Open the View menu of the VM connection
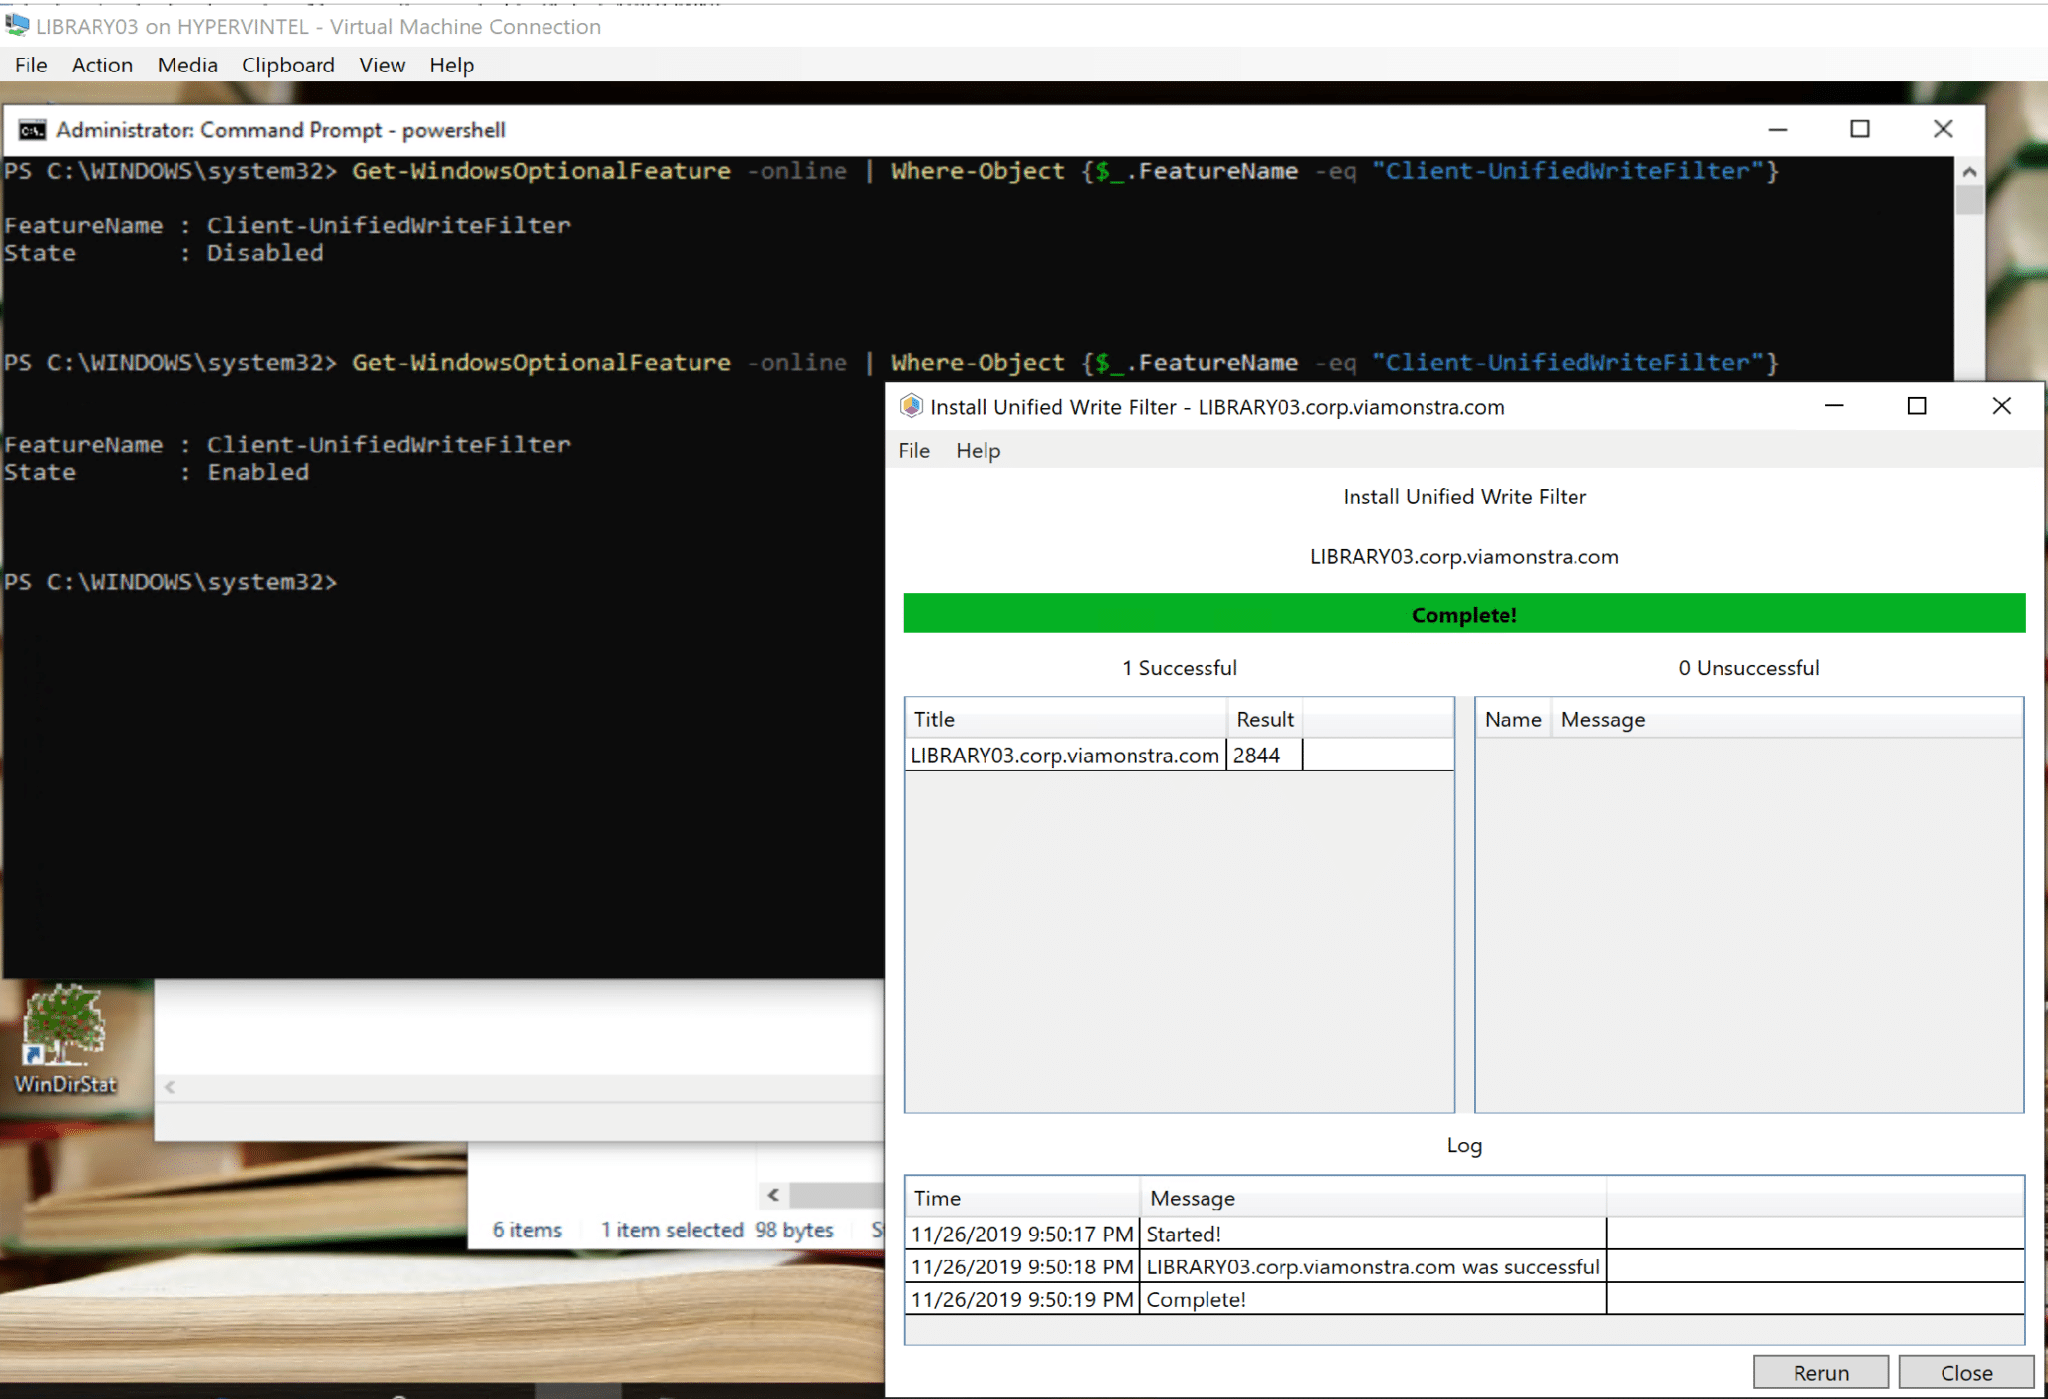Image resolution: width=2048 pixels, height=1399 pixels. pos(381,64)
